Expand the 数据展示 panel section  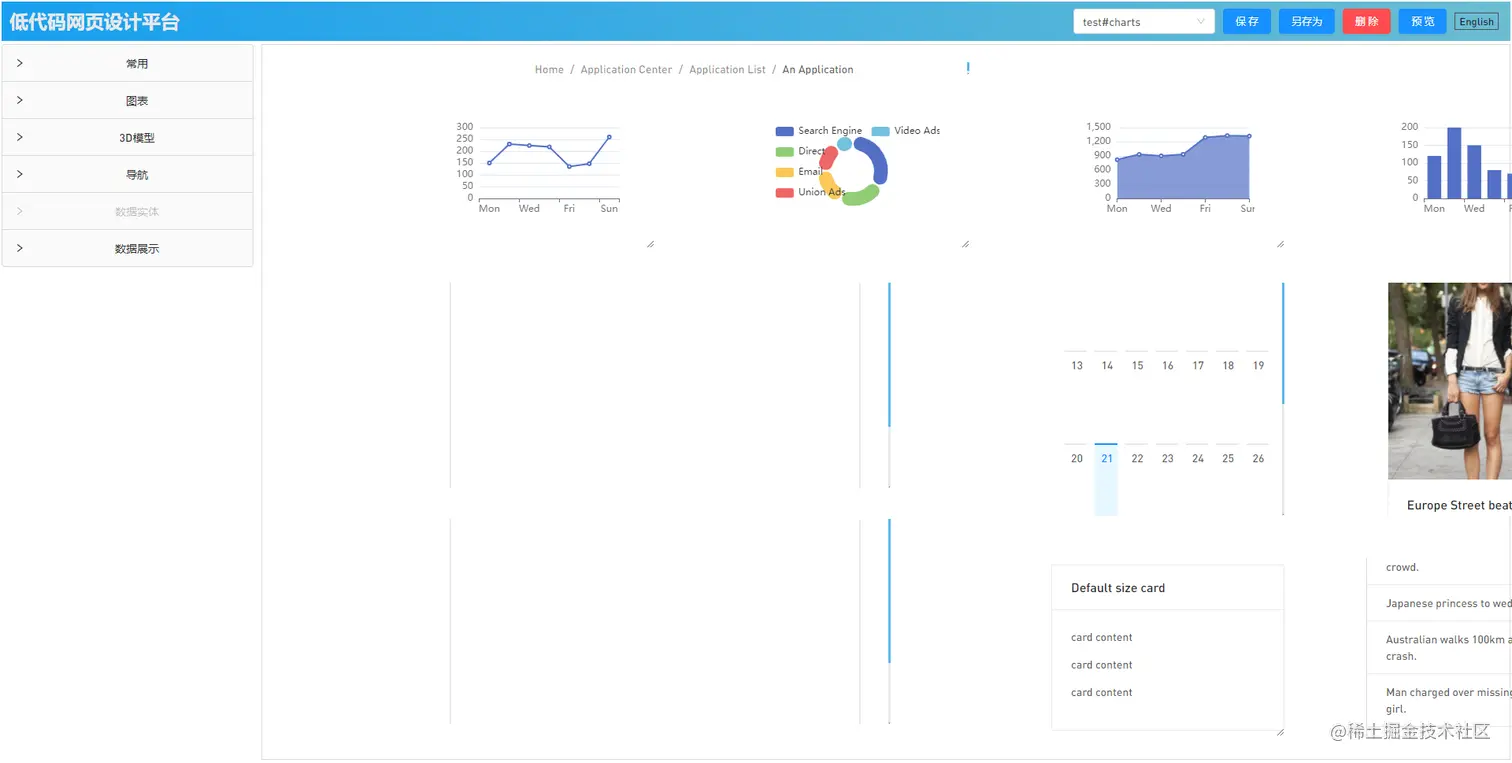click(127, 249)
